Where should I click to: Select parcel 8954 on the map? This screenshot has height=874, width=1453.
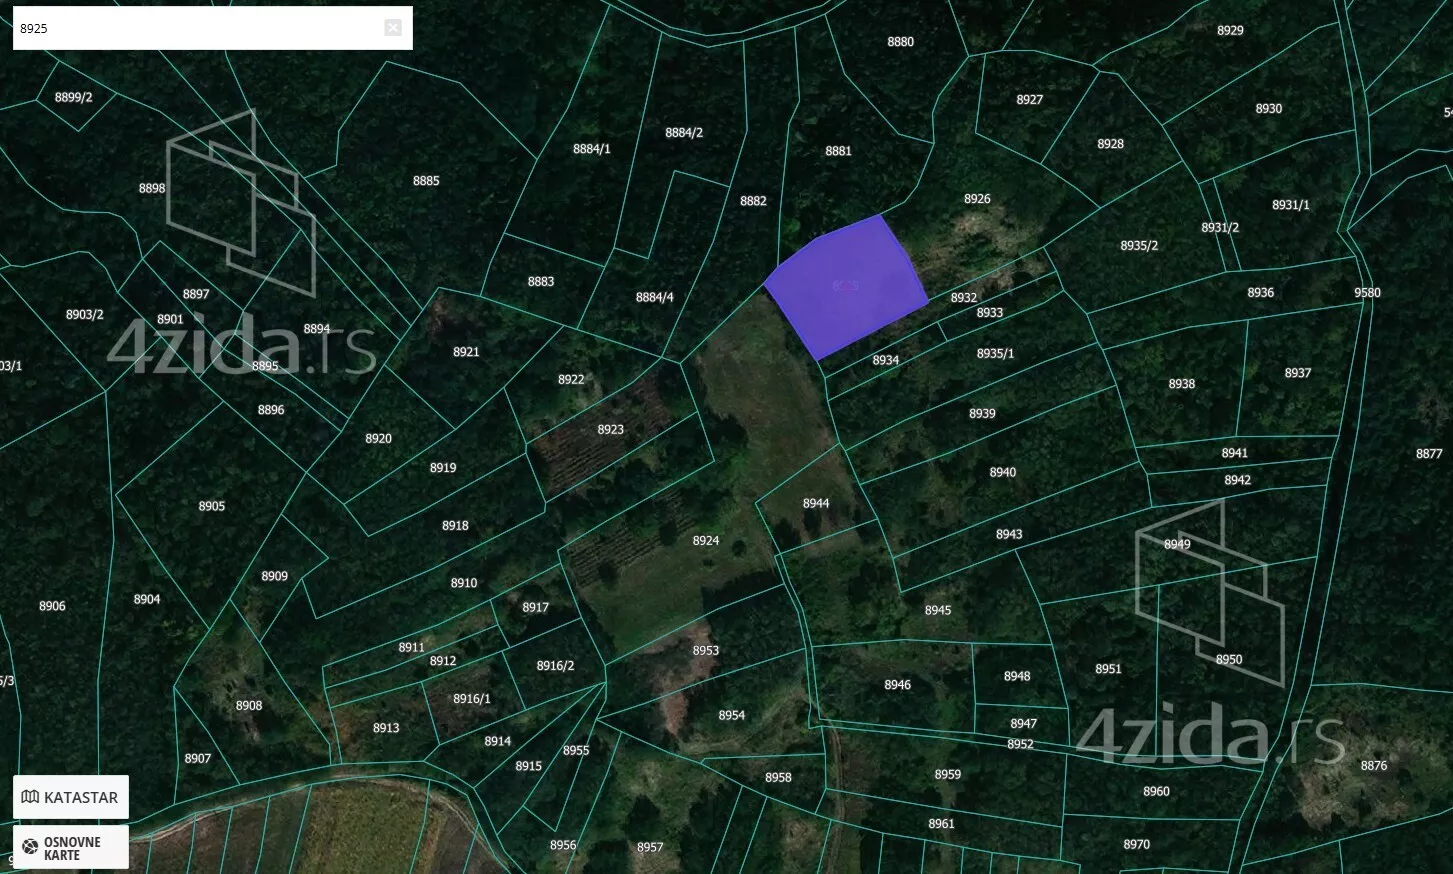point(732,716)
